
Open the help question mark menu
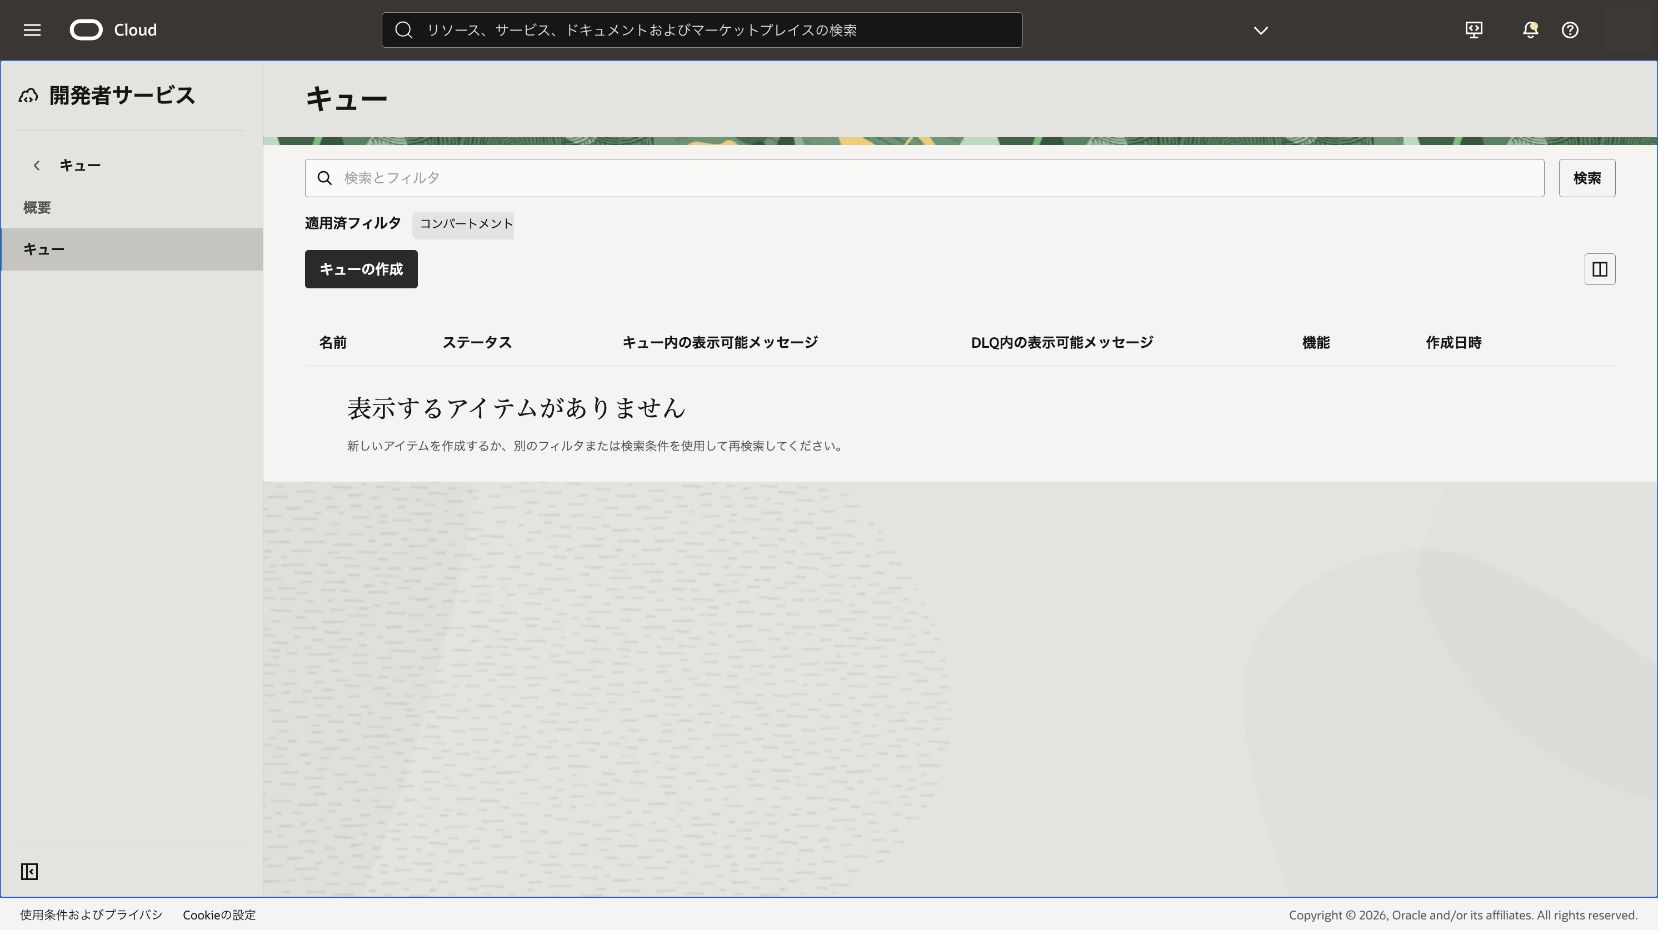[x=1570, y=30]
